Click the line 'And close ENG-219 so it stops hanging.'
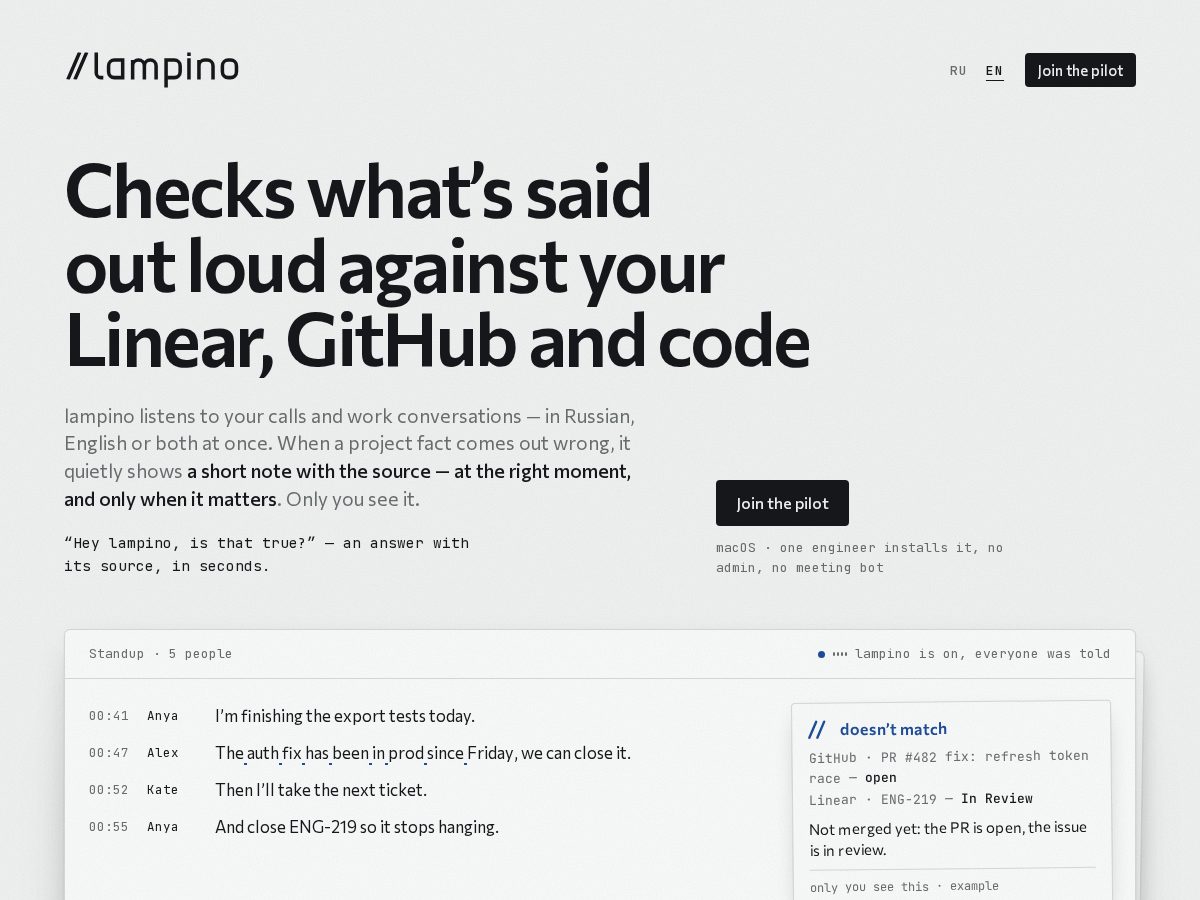This screenshot has width=1200, height=900. (357, 827)
